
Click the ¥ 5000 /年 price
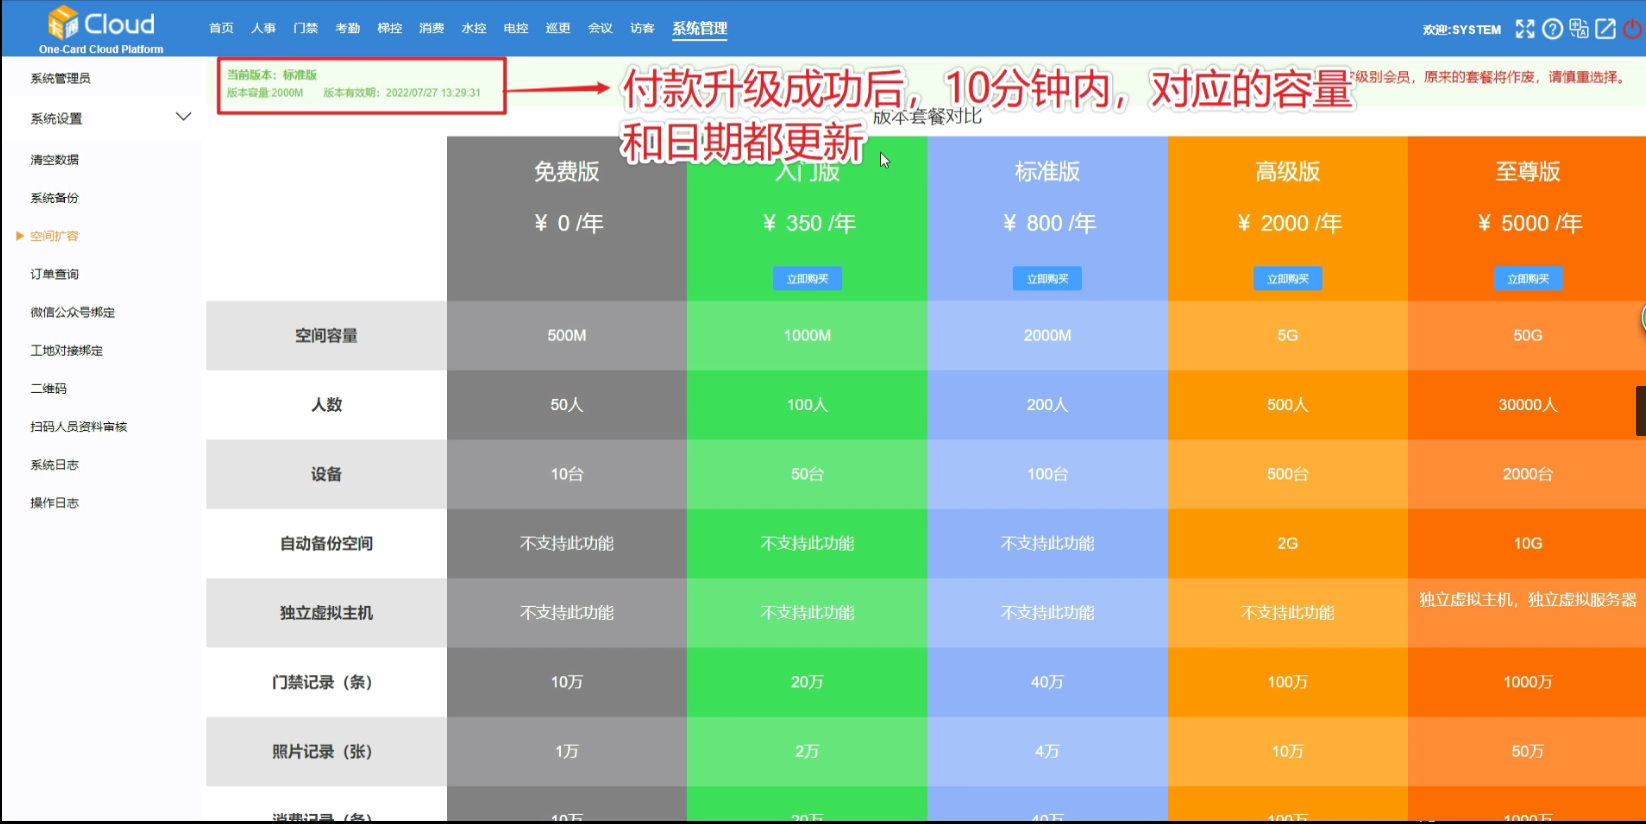click(1529, 223)
